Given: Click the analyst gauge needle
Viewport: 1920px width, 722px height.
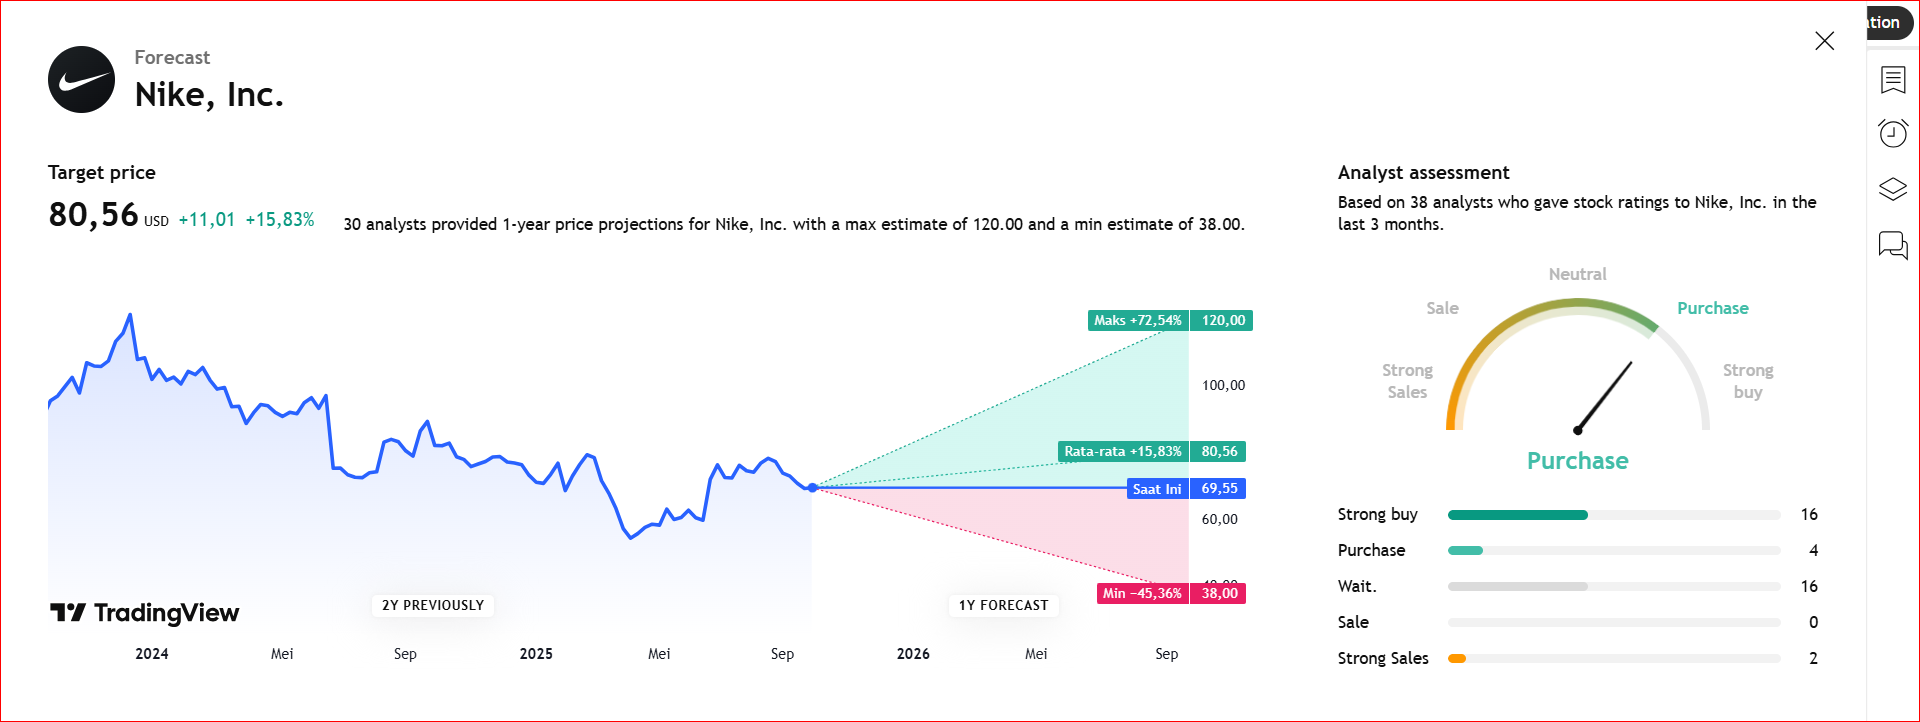Looking at the screenshot, I should (1604, 396).
